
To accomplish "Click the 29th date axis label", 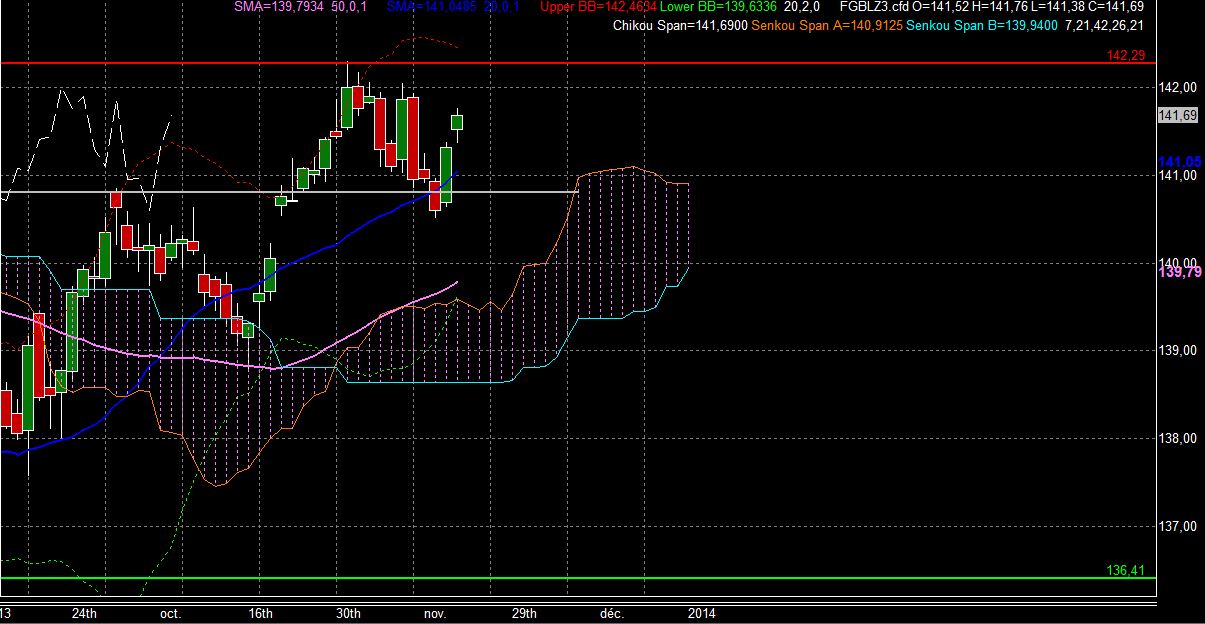I will click(523, 613).
